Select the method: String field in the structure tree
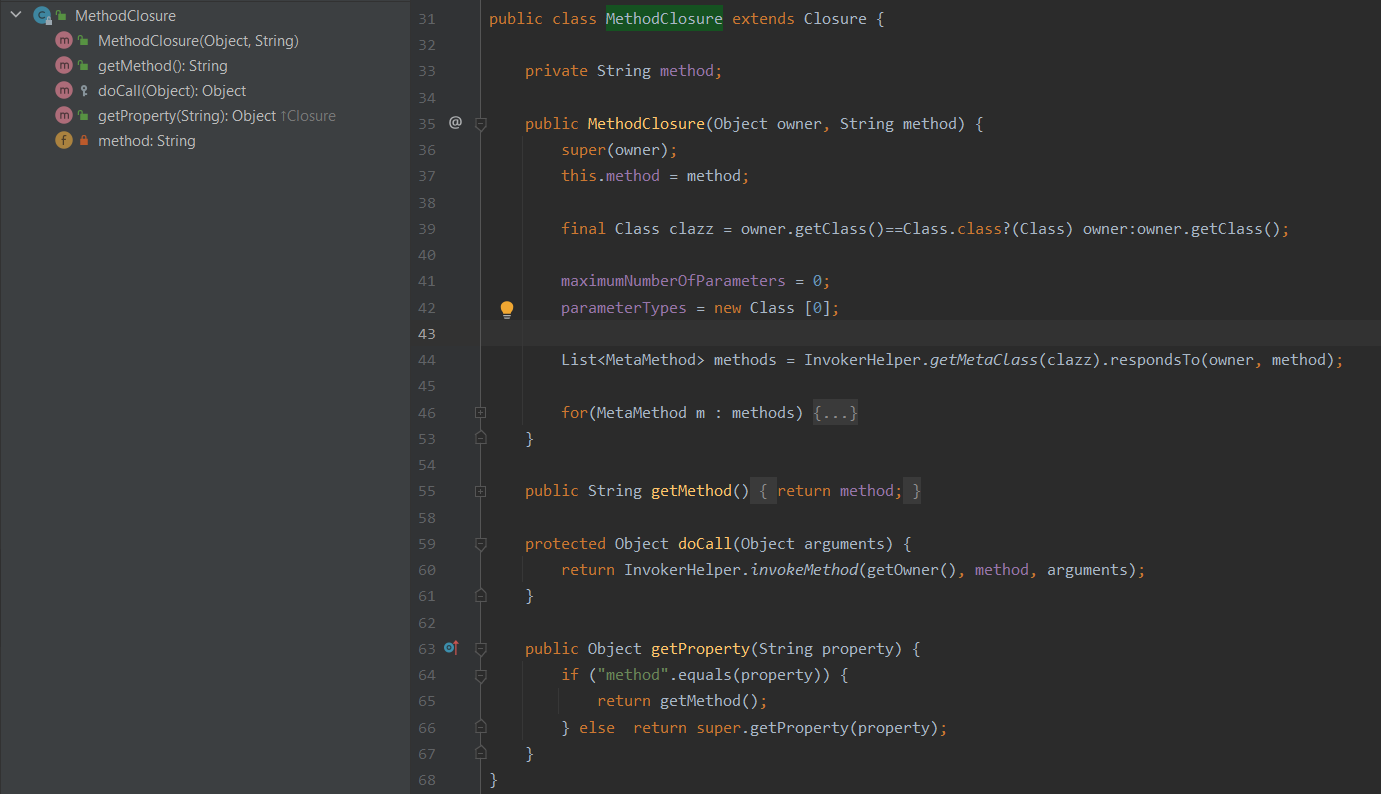 147,141
